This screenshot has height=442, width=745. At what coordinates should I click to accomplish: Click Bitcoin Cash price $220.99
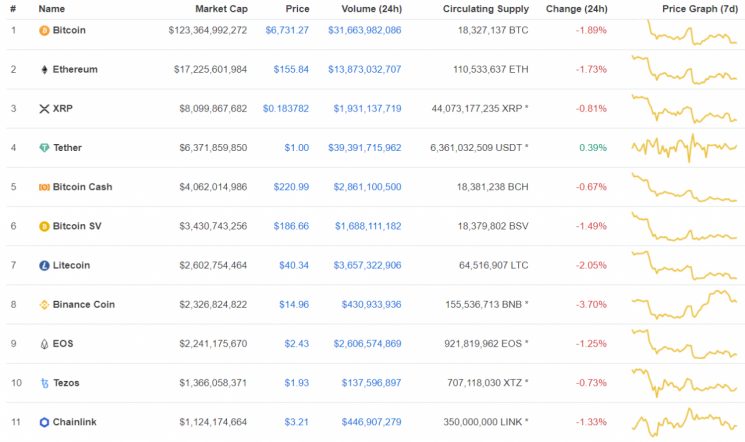click(291, 187)
